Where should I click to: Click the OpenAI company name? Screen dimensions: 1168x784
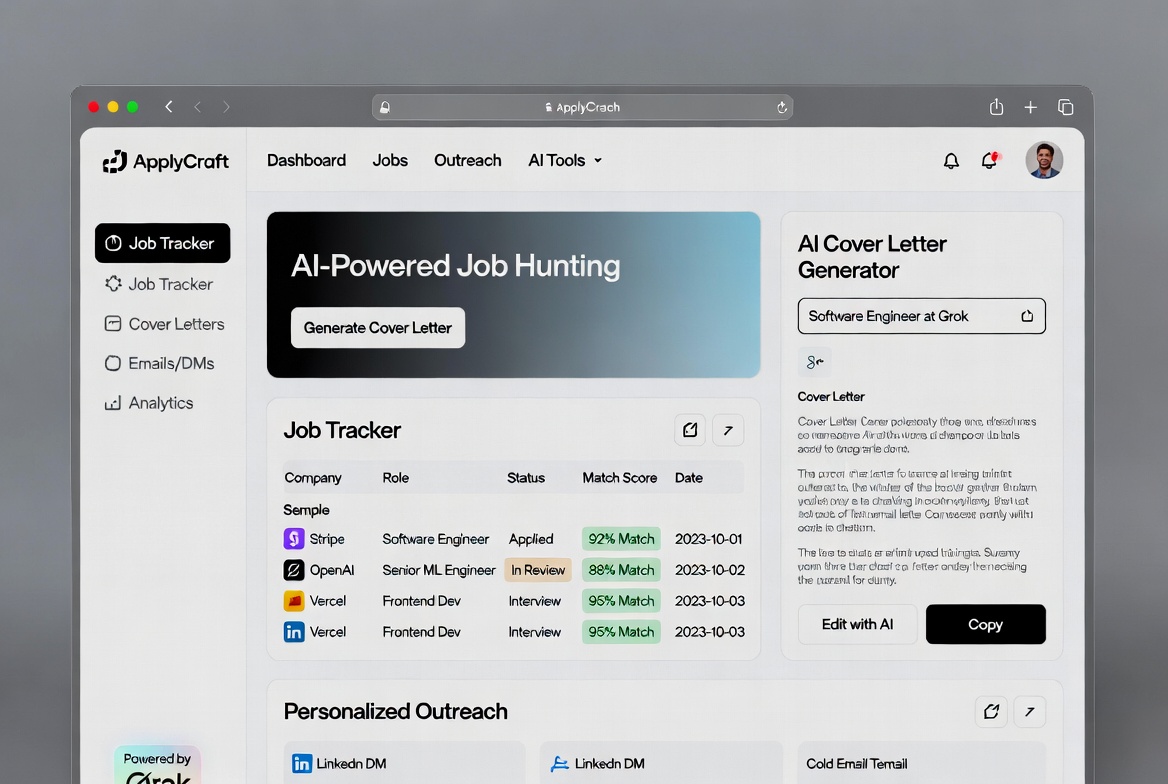click(331, 570)
